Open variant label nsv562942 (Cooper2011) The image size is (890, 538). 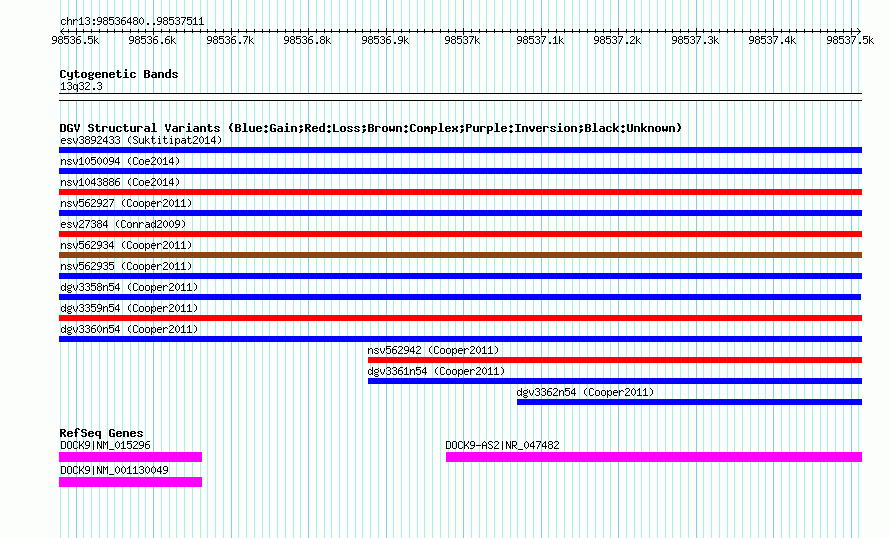click(433, 350)
